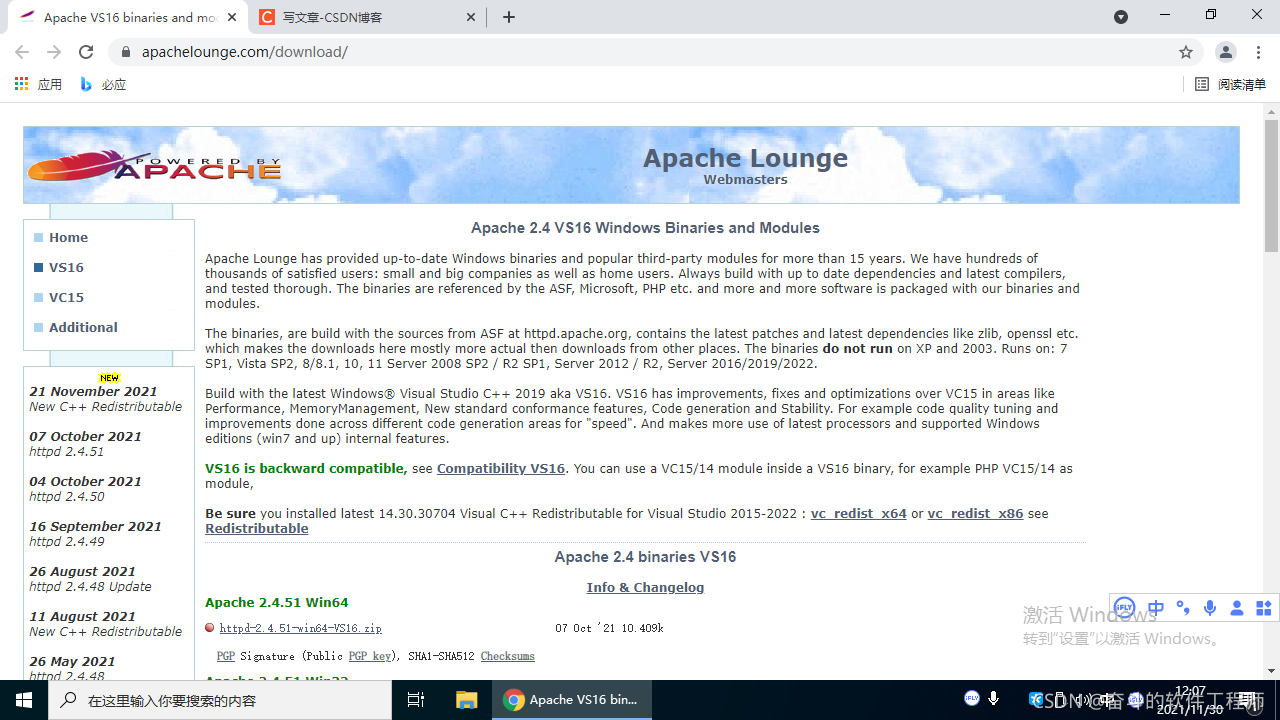
Task: Click the Apache 2.4.51 Win64 heading
Action: pos(276,602)
